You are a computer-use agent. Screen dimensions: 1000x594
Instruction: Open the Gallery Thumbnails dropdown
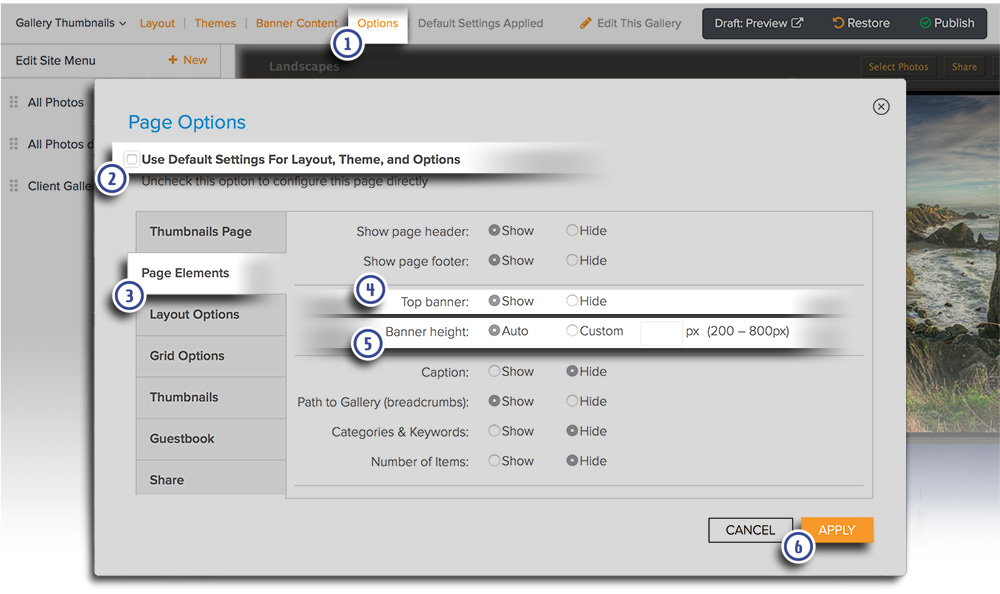(71, 23)
